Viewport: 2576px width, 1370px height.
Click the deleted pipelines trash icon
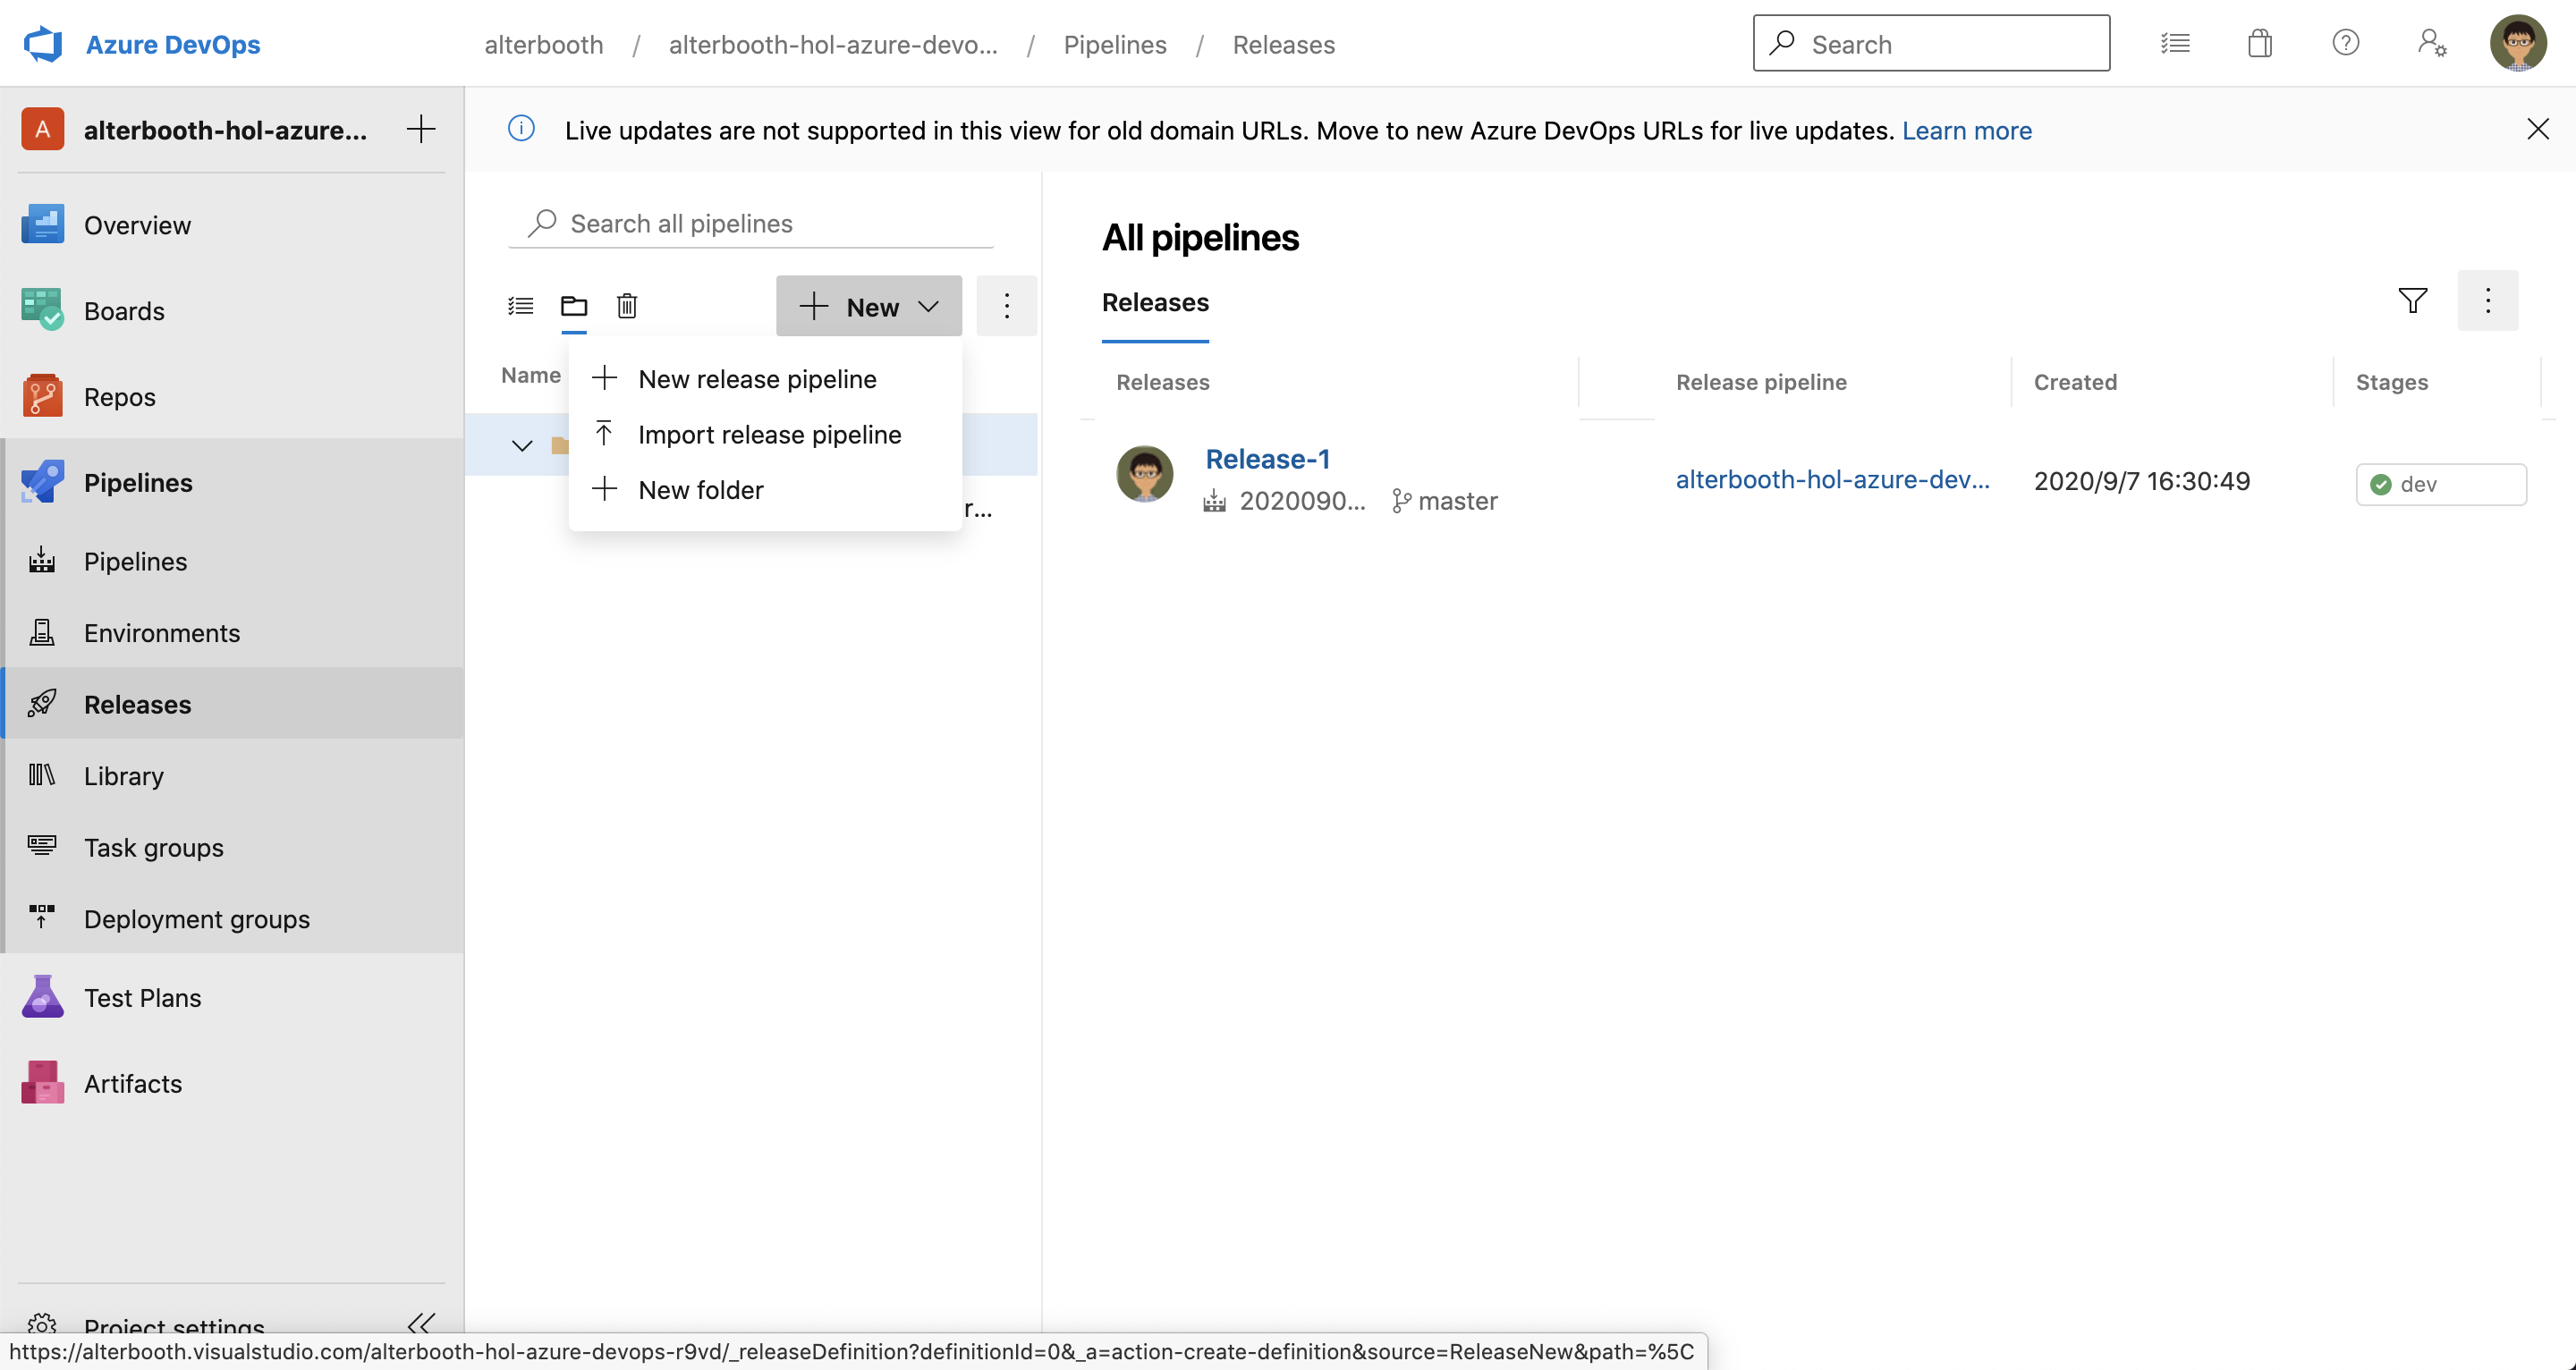coord(627,306)
